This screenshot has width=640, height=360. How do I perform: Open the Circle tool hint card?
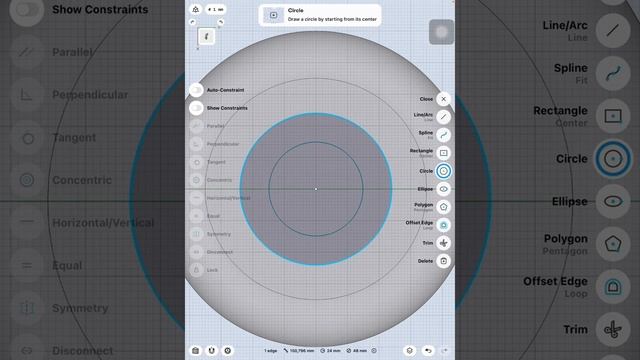point(320,15)
